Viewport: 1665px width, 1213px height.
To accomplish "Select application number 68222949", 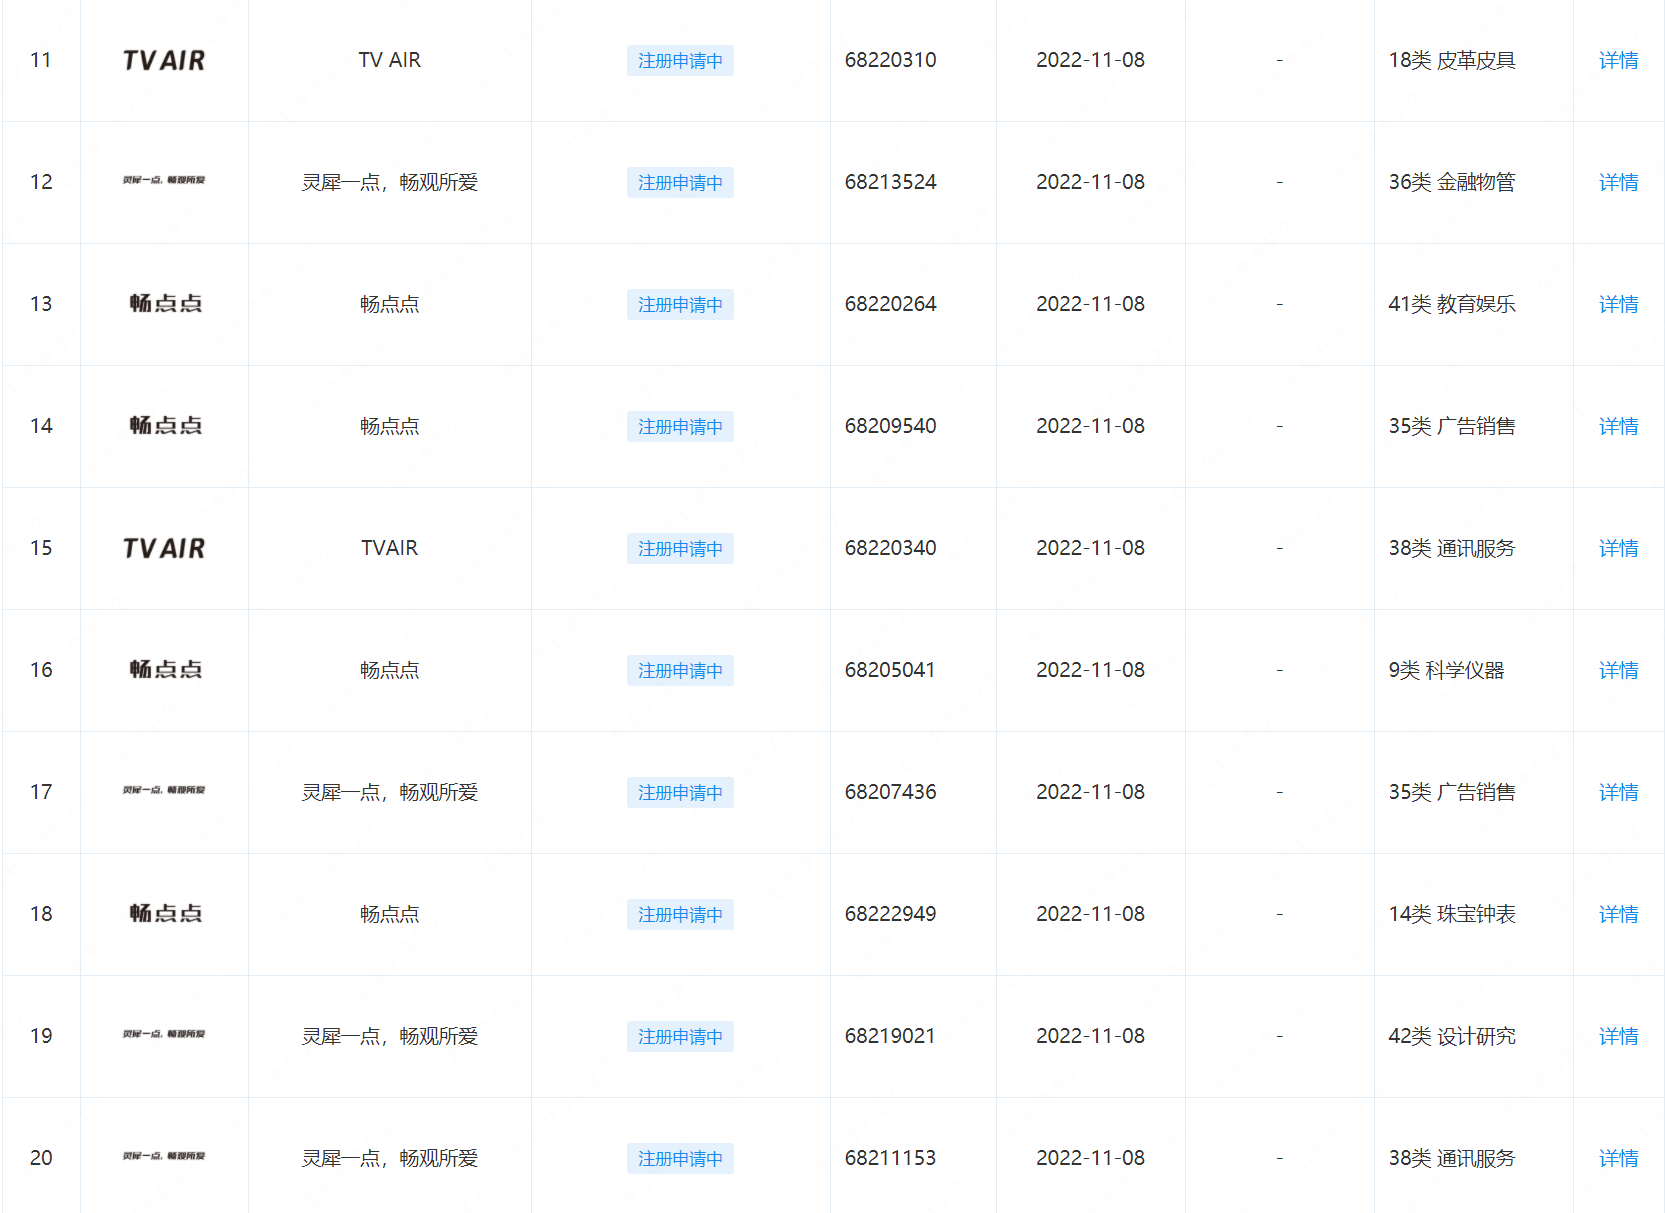I will point(891,914).
